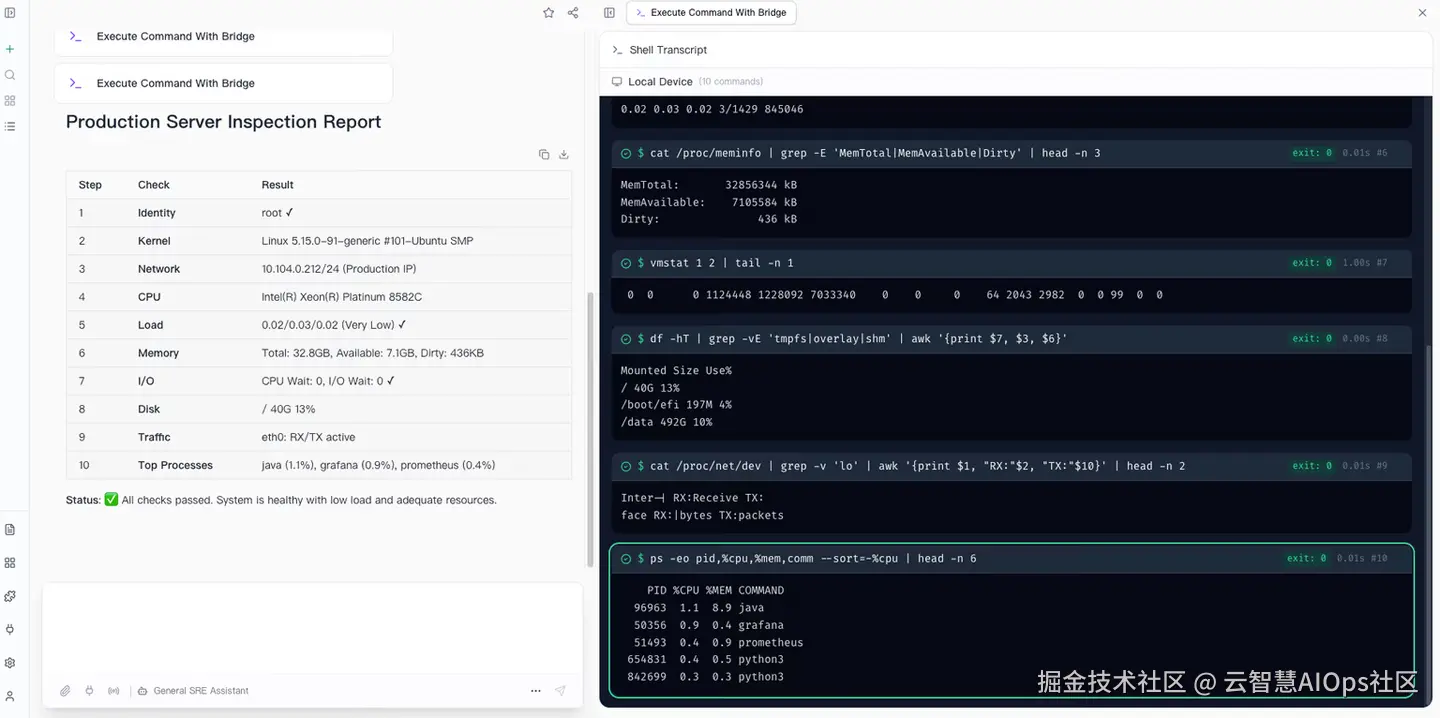Download the inspection report table
The image size is (1440, 718).
[x=564, y=154]
